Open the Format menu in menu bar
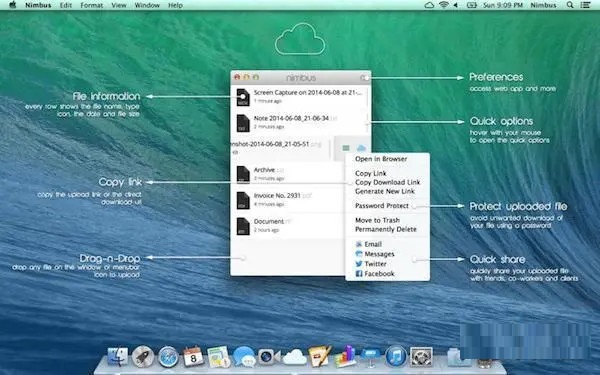Image resolution: width=600 pixels, height=375 pixels. (91, 5)
